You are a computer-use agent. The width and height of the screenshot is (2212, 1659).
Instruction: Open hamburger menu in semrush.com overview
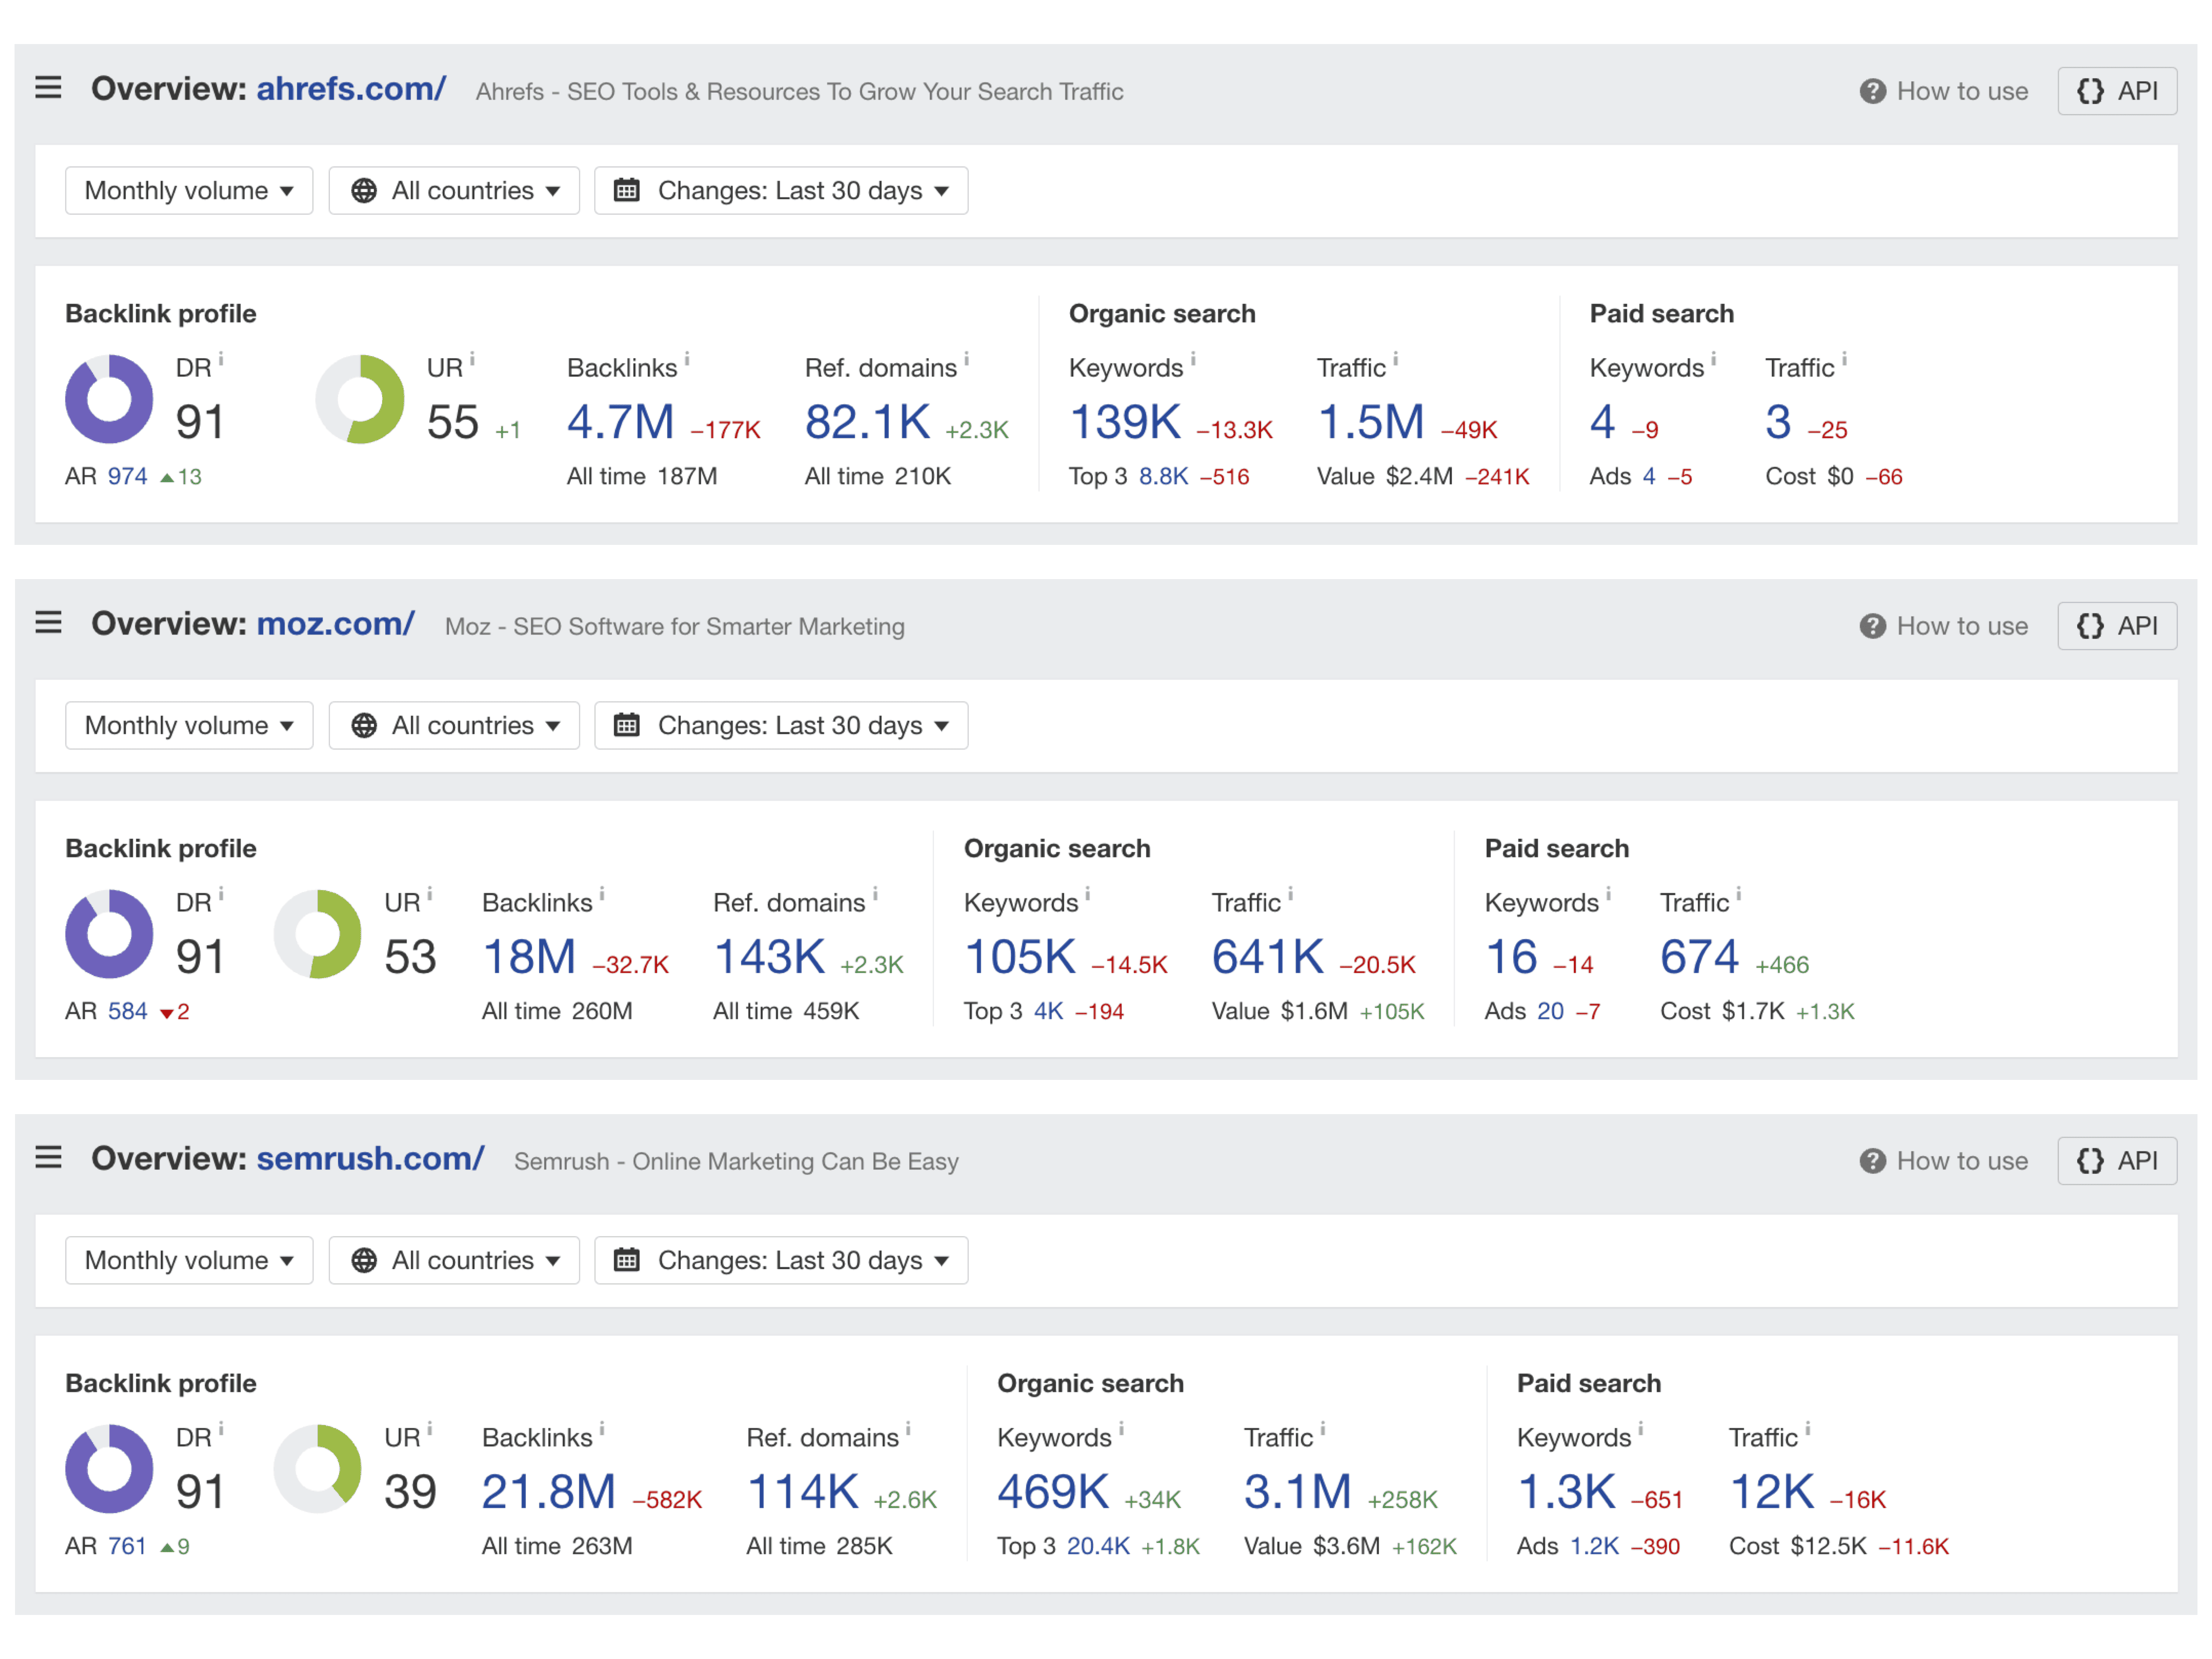48,1158
